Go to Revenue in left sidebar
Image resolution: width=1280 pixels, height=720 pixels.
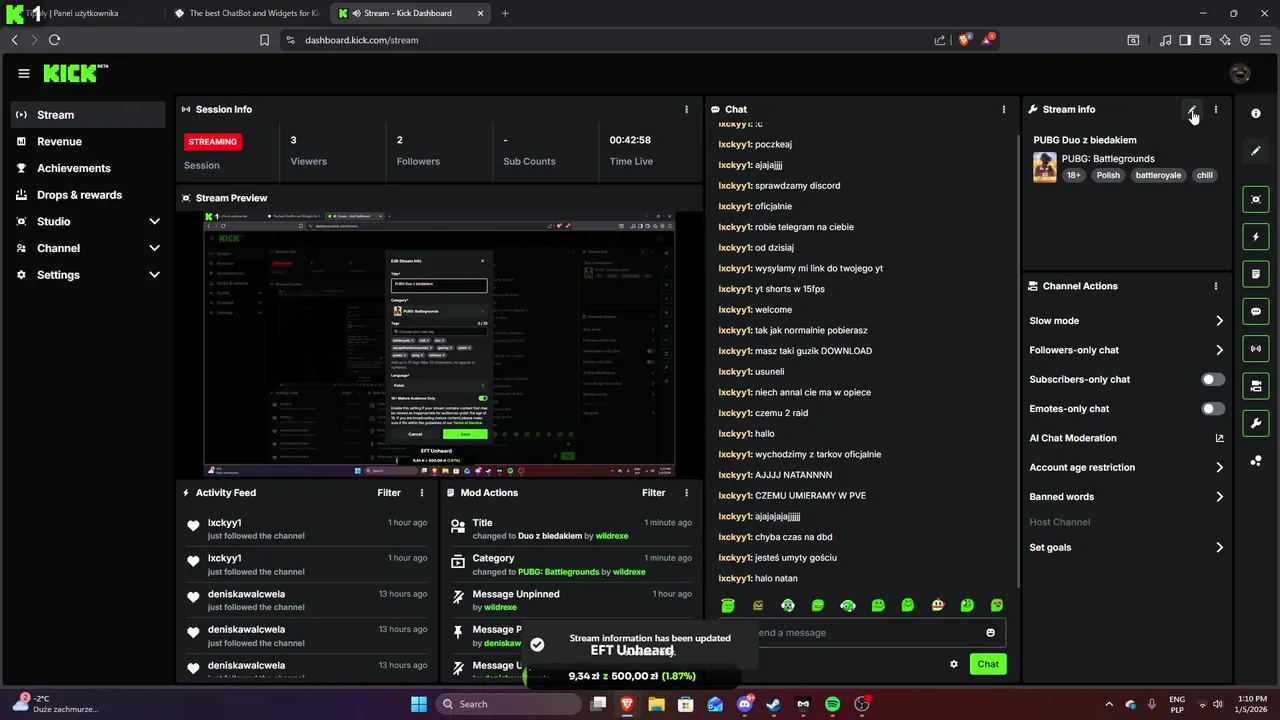[88, 142]
